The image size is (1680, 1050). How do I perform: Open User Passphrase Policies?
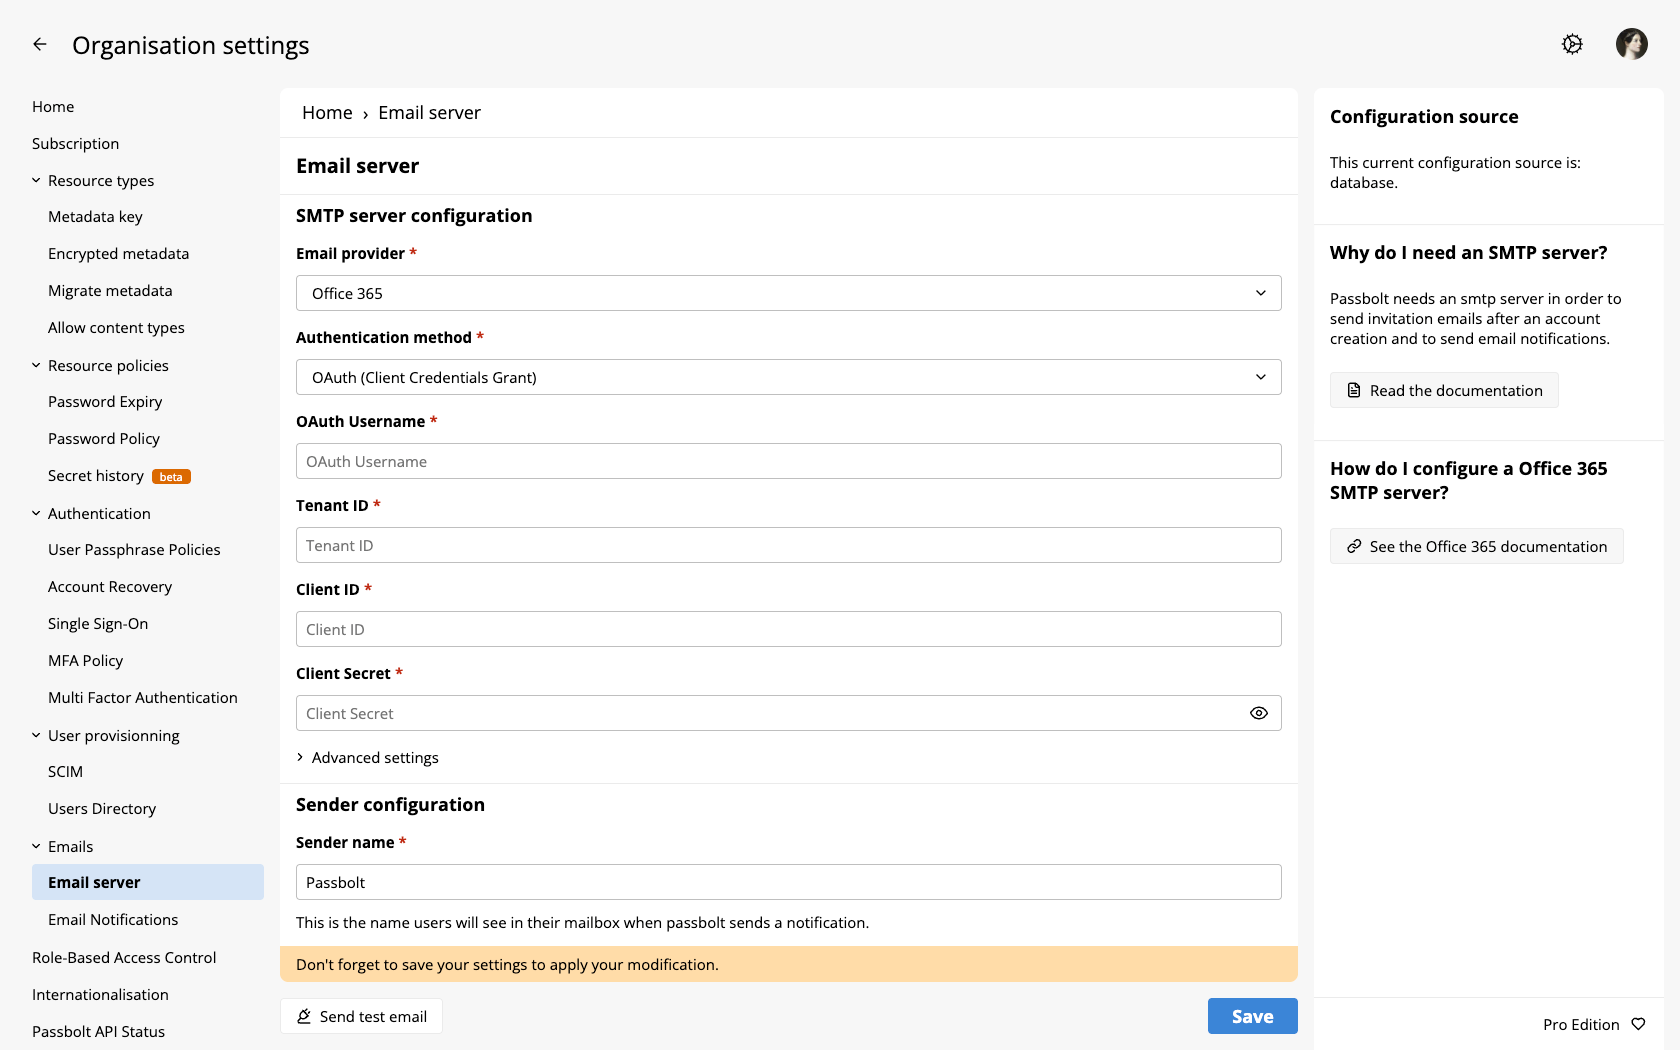134,549
